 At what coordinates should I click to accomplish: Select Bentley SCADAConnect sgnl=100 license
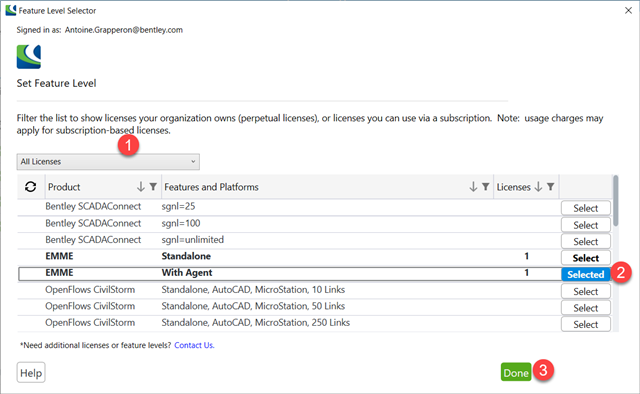point(586,225)
